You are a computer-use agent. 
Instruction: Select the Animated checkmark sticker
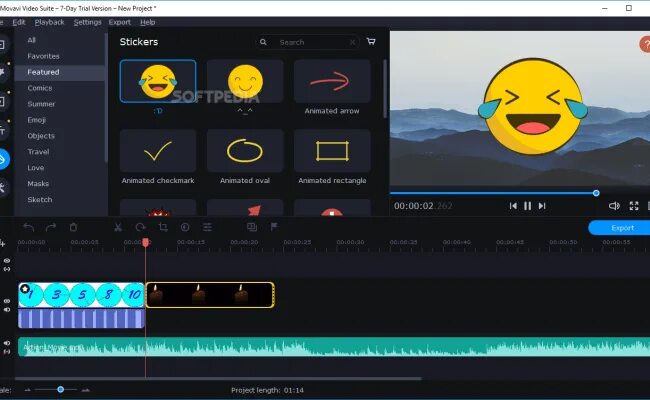tap(158, 150)
